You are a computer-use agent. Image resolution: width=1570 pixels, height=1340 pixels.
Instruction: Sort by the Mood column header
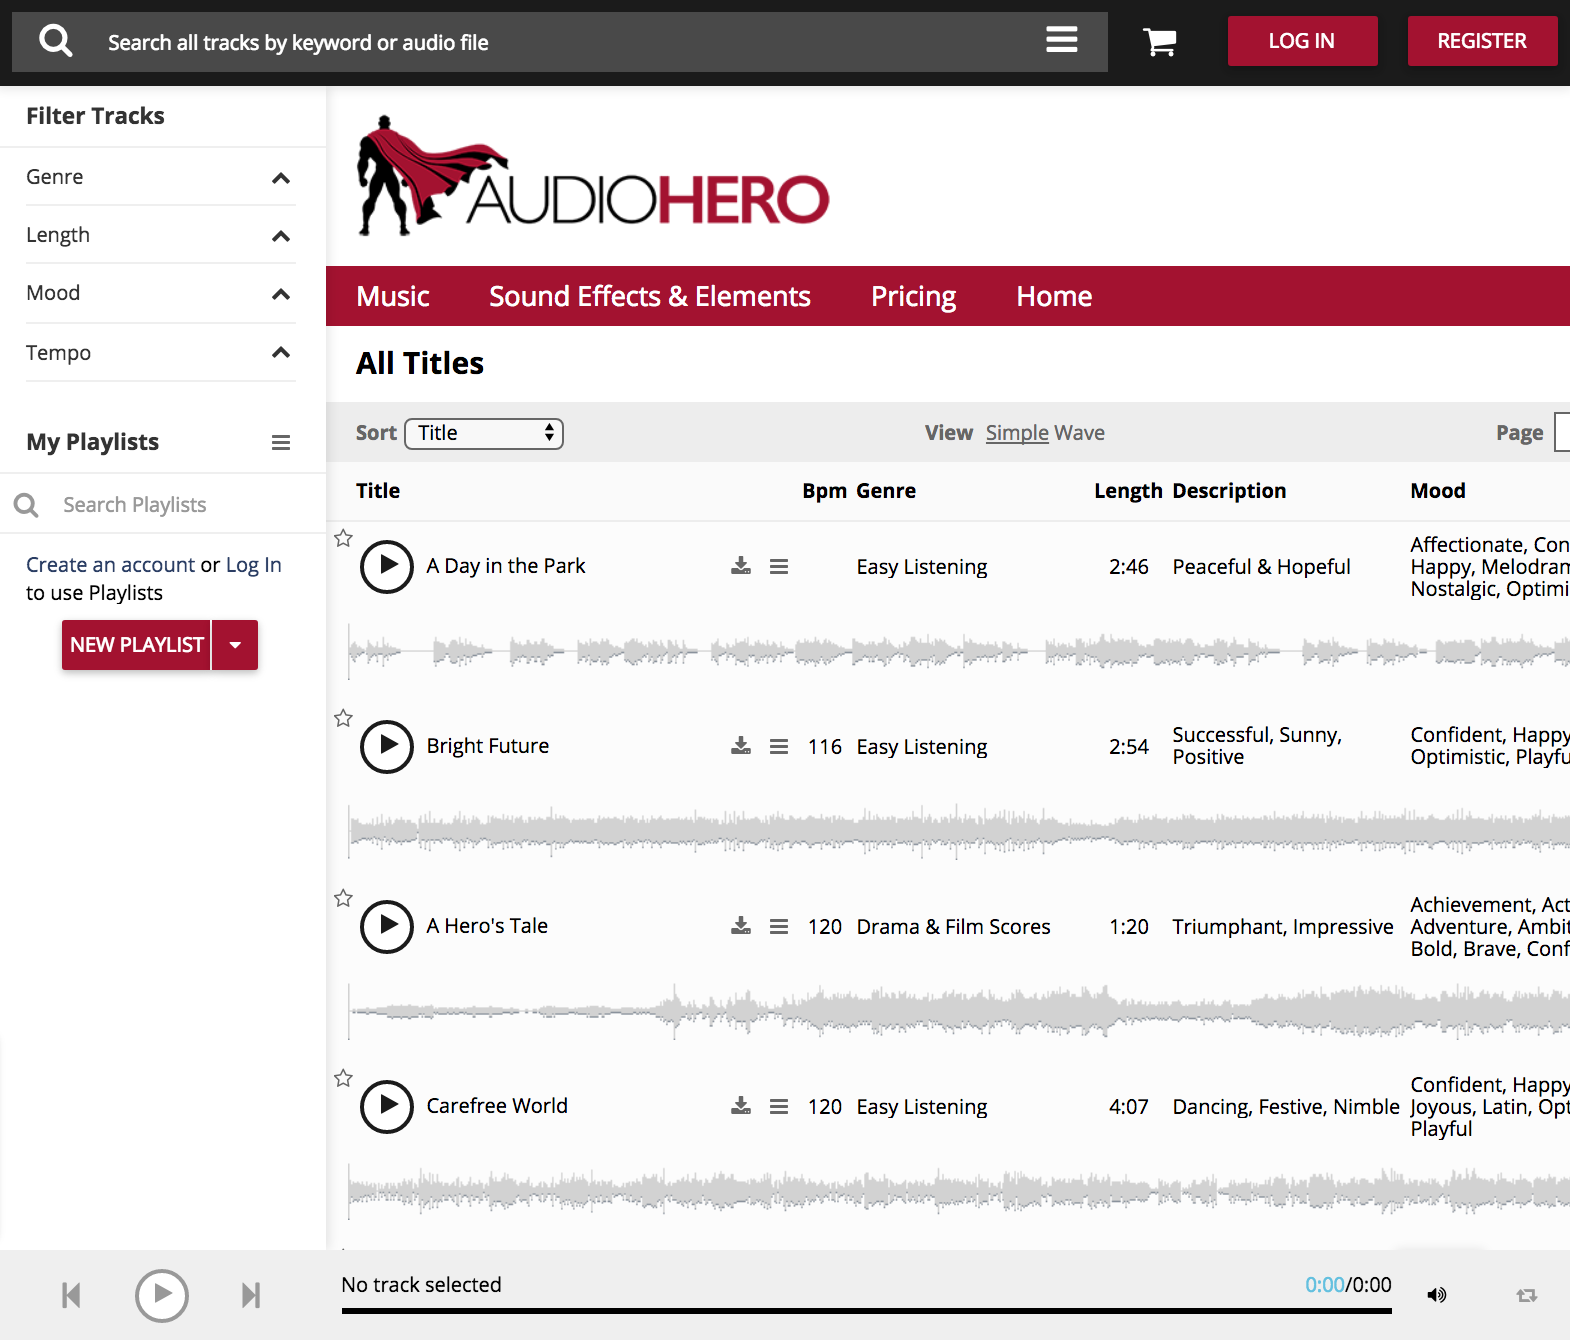(x=1438, y=491)
